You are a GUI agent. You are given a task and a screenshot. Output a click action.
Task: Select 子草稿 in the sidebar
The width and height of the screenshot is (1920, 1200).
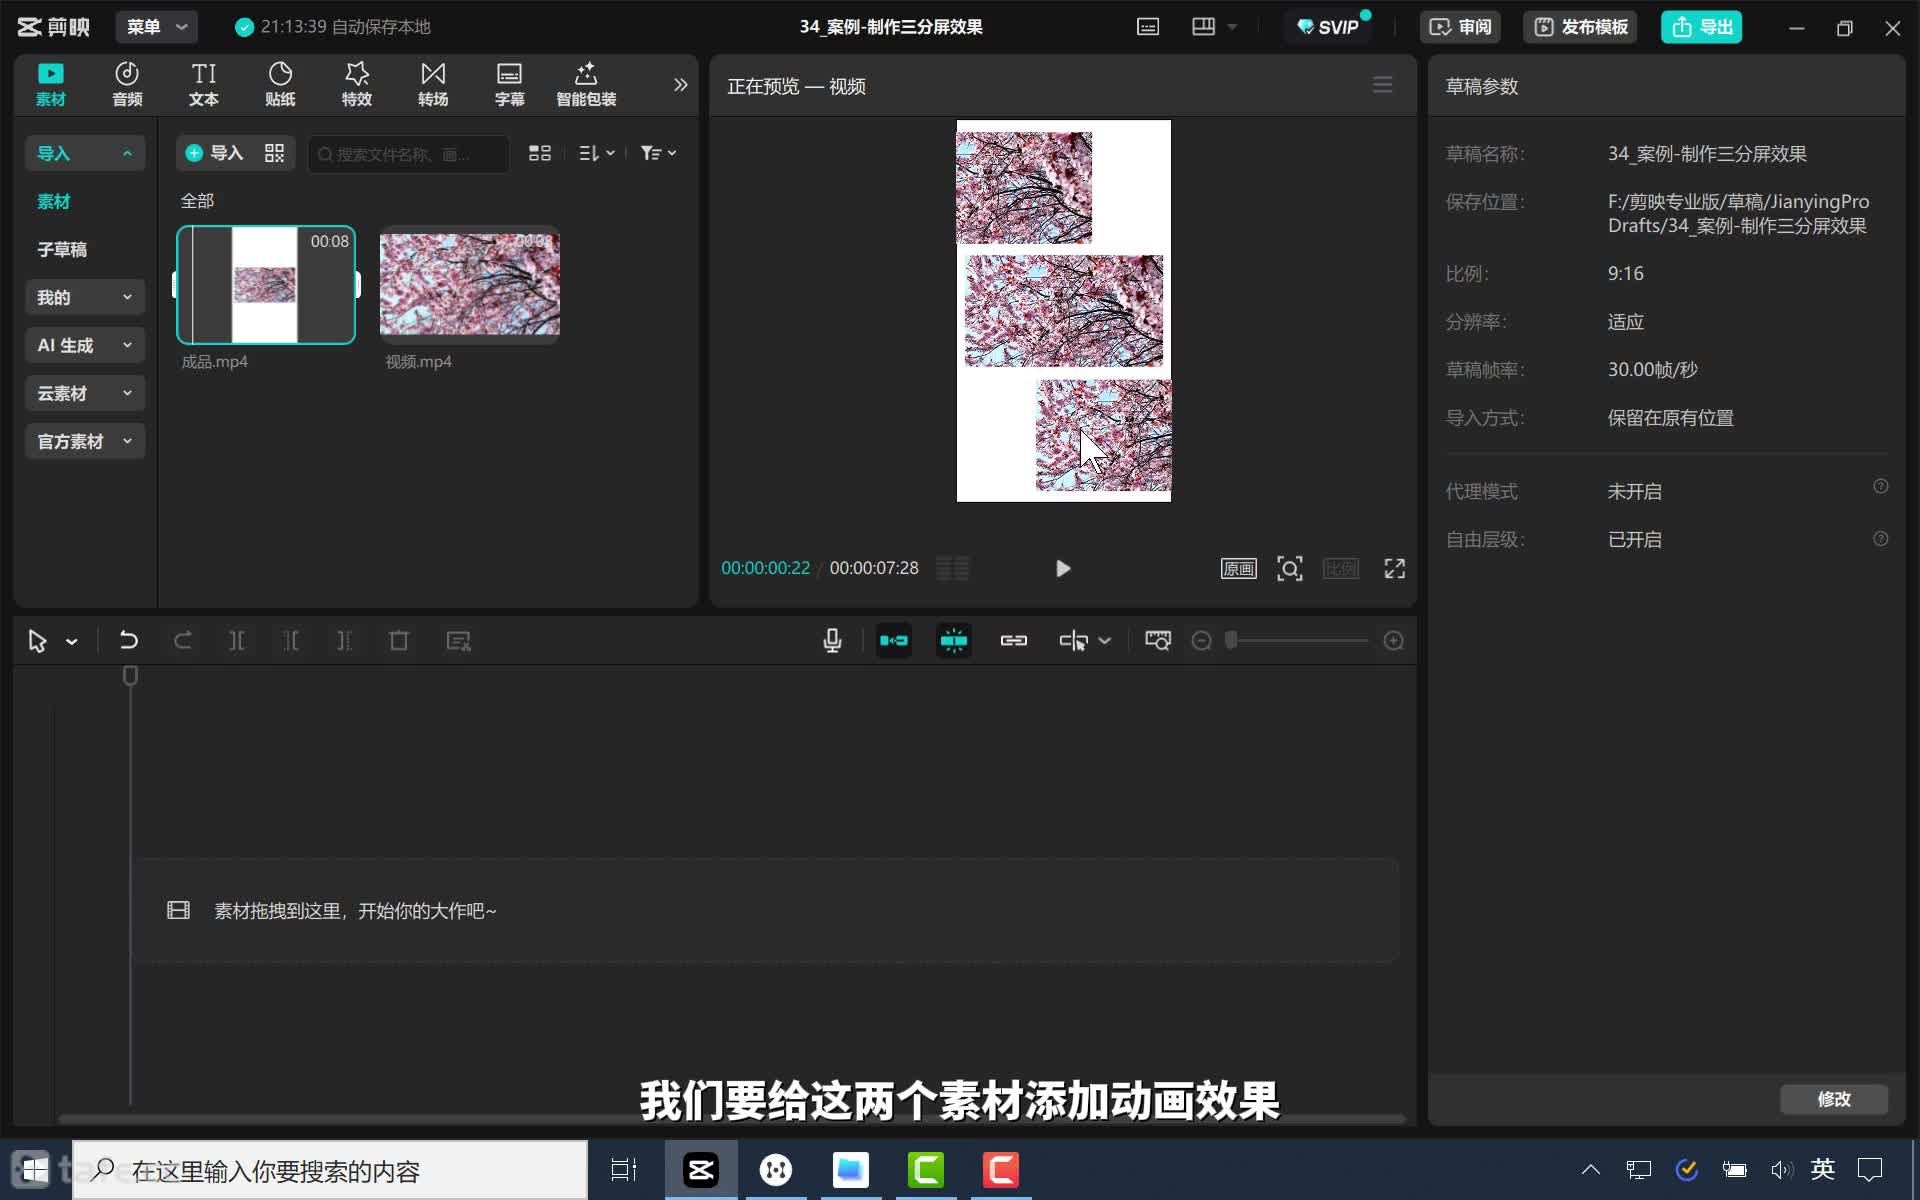click(x=62, y=249)
